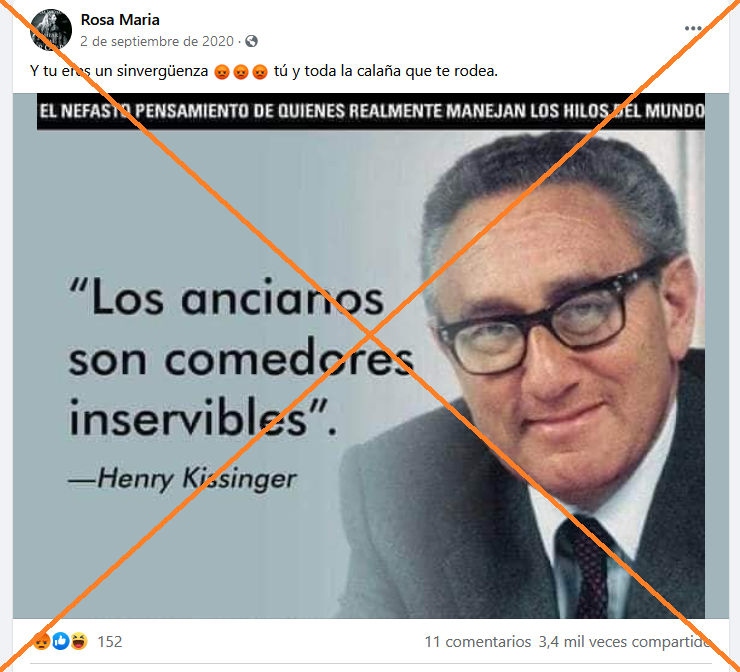Show the 3,4 mil veces compartido list

tap(624, 642)
